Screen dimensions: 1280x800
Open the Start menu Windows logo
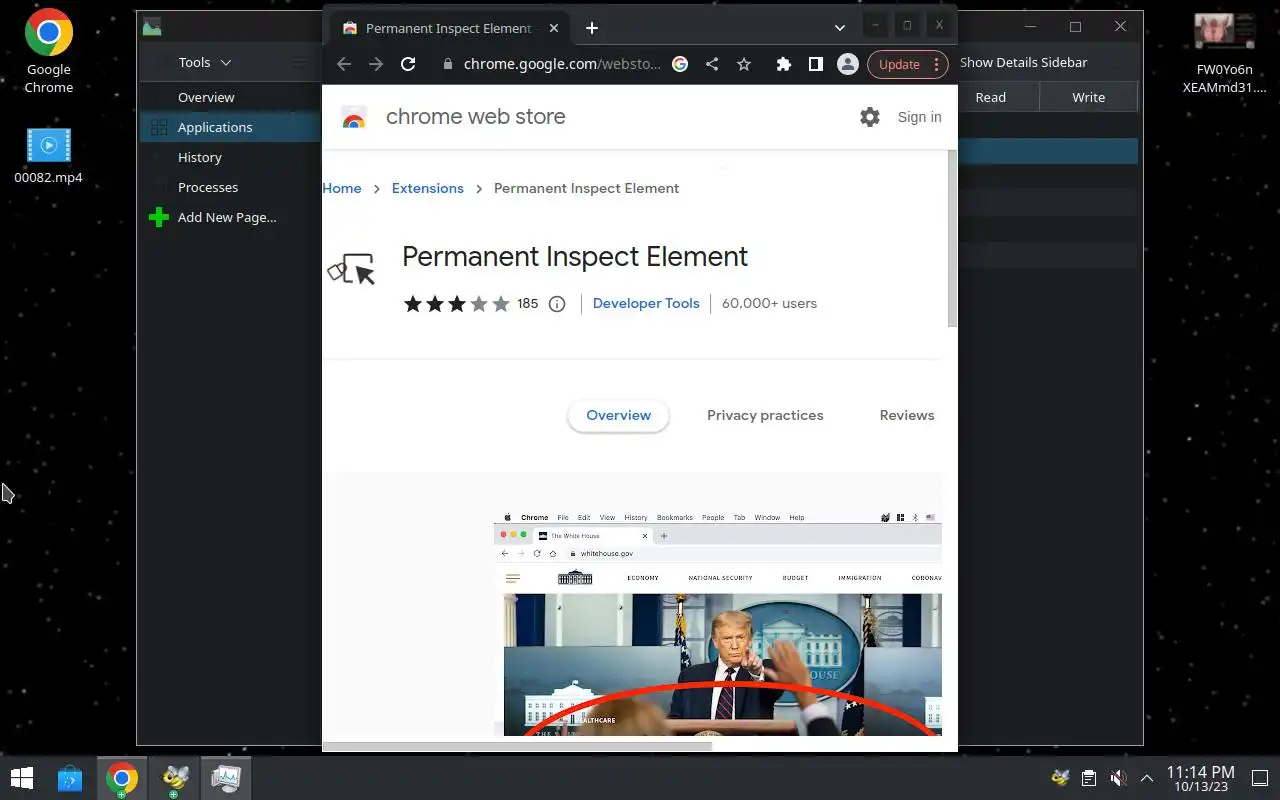tap(21, 777)
